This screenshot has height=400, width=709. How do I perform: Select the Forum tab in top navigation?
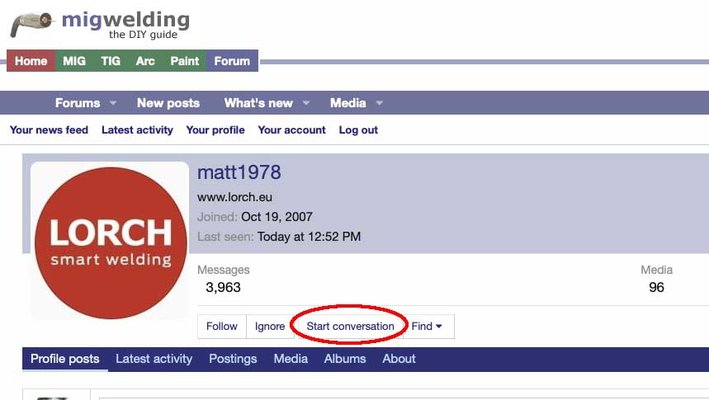coord(232,61)
